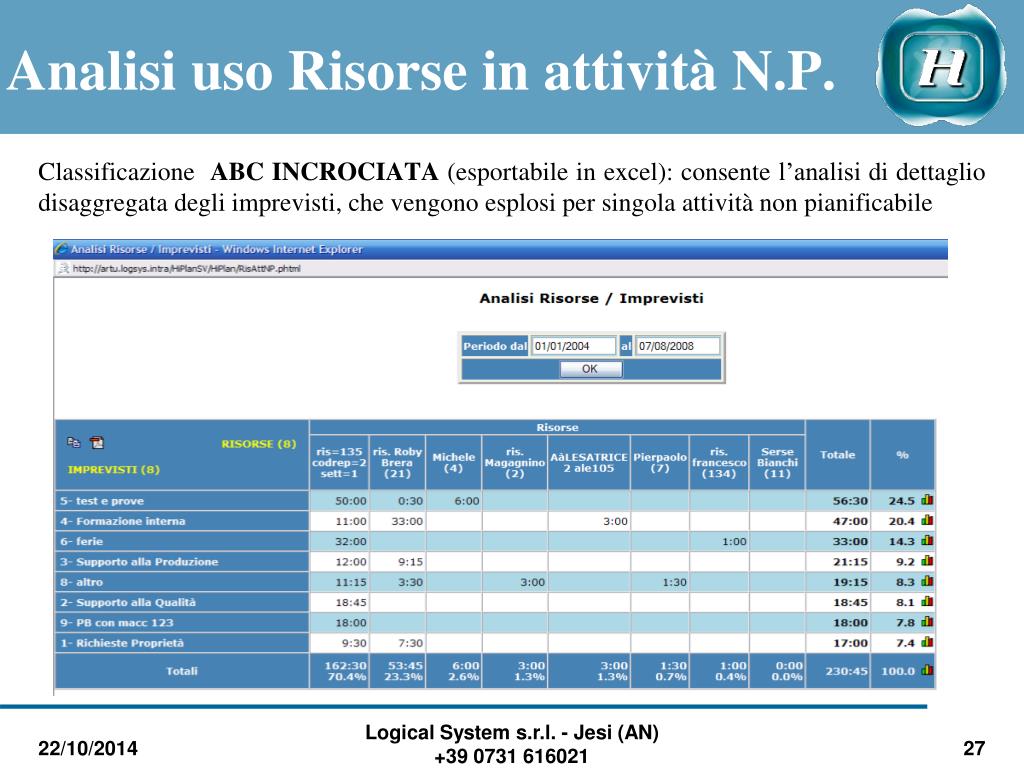
Task: Click the RISORSE (8) header link
Action: click(259, 444)
